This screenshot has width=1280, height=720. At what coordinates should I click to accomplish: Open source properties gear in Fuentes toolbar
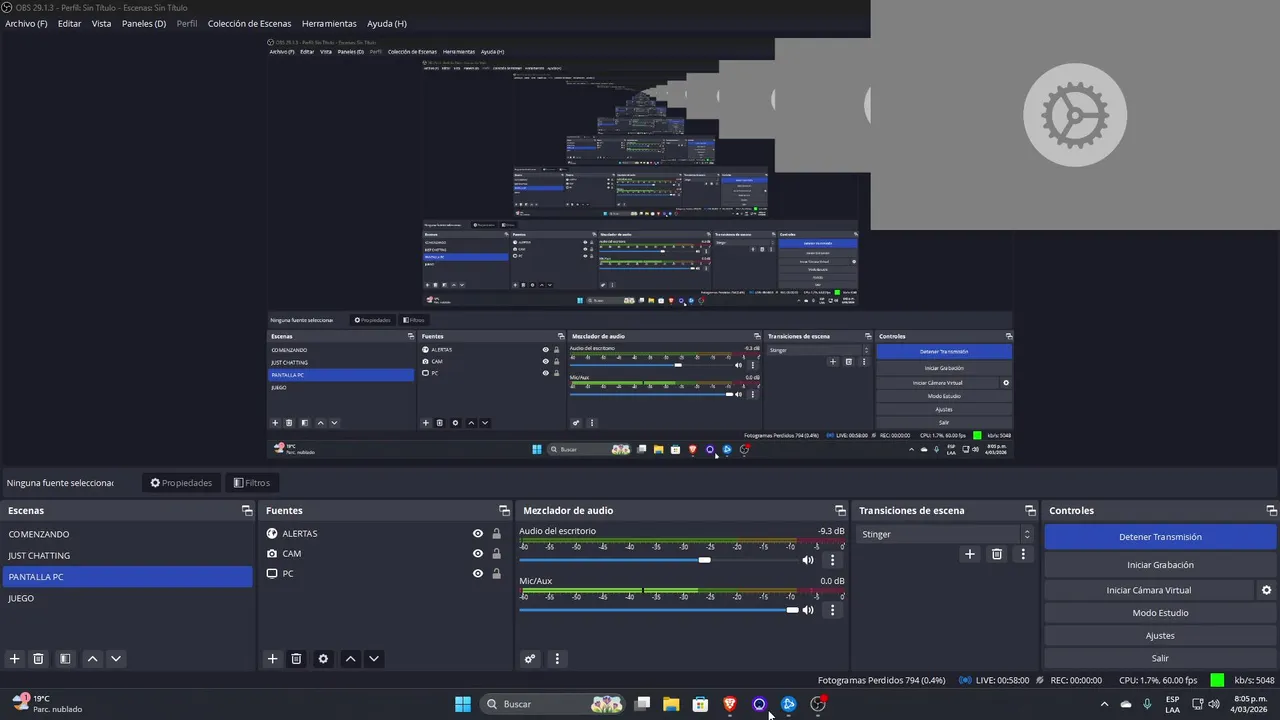pyautogui.click(x=323, y=659)
